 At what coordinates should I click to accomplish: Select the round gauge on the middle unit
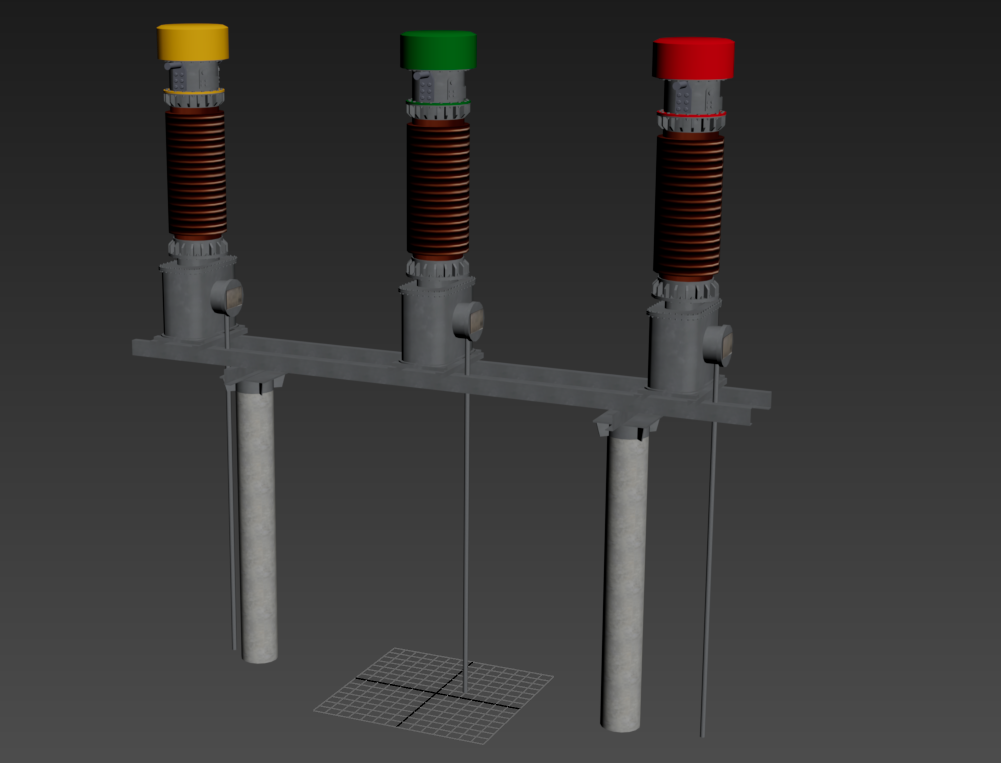[x=469, y=322]
